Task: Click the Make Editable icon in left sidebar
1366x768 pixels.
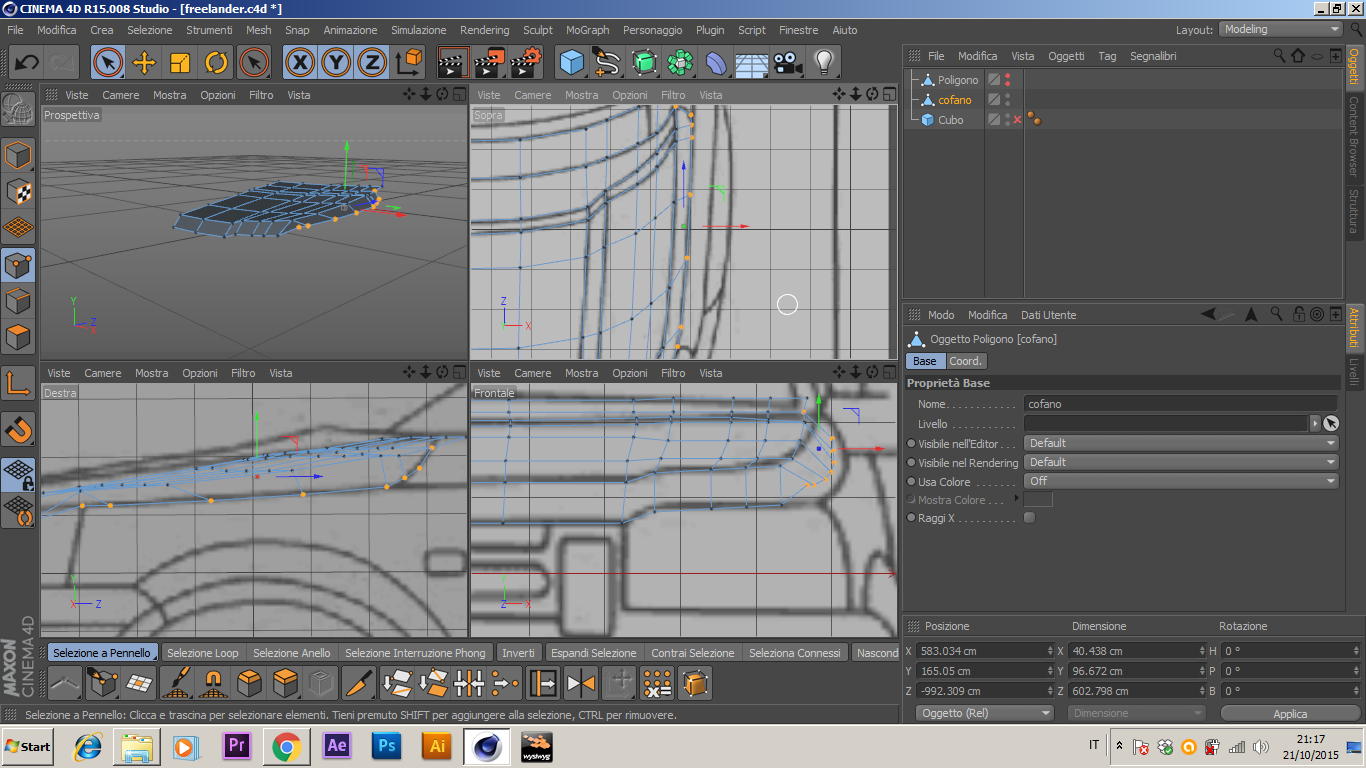Action: pos(18,111)
